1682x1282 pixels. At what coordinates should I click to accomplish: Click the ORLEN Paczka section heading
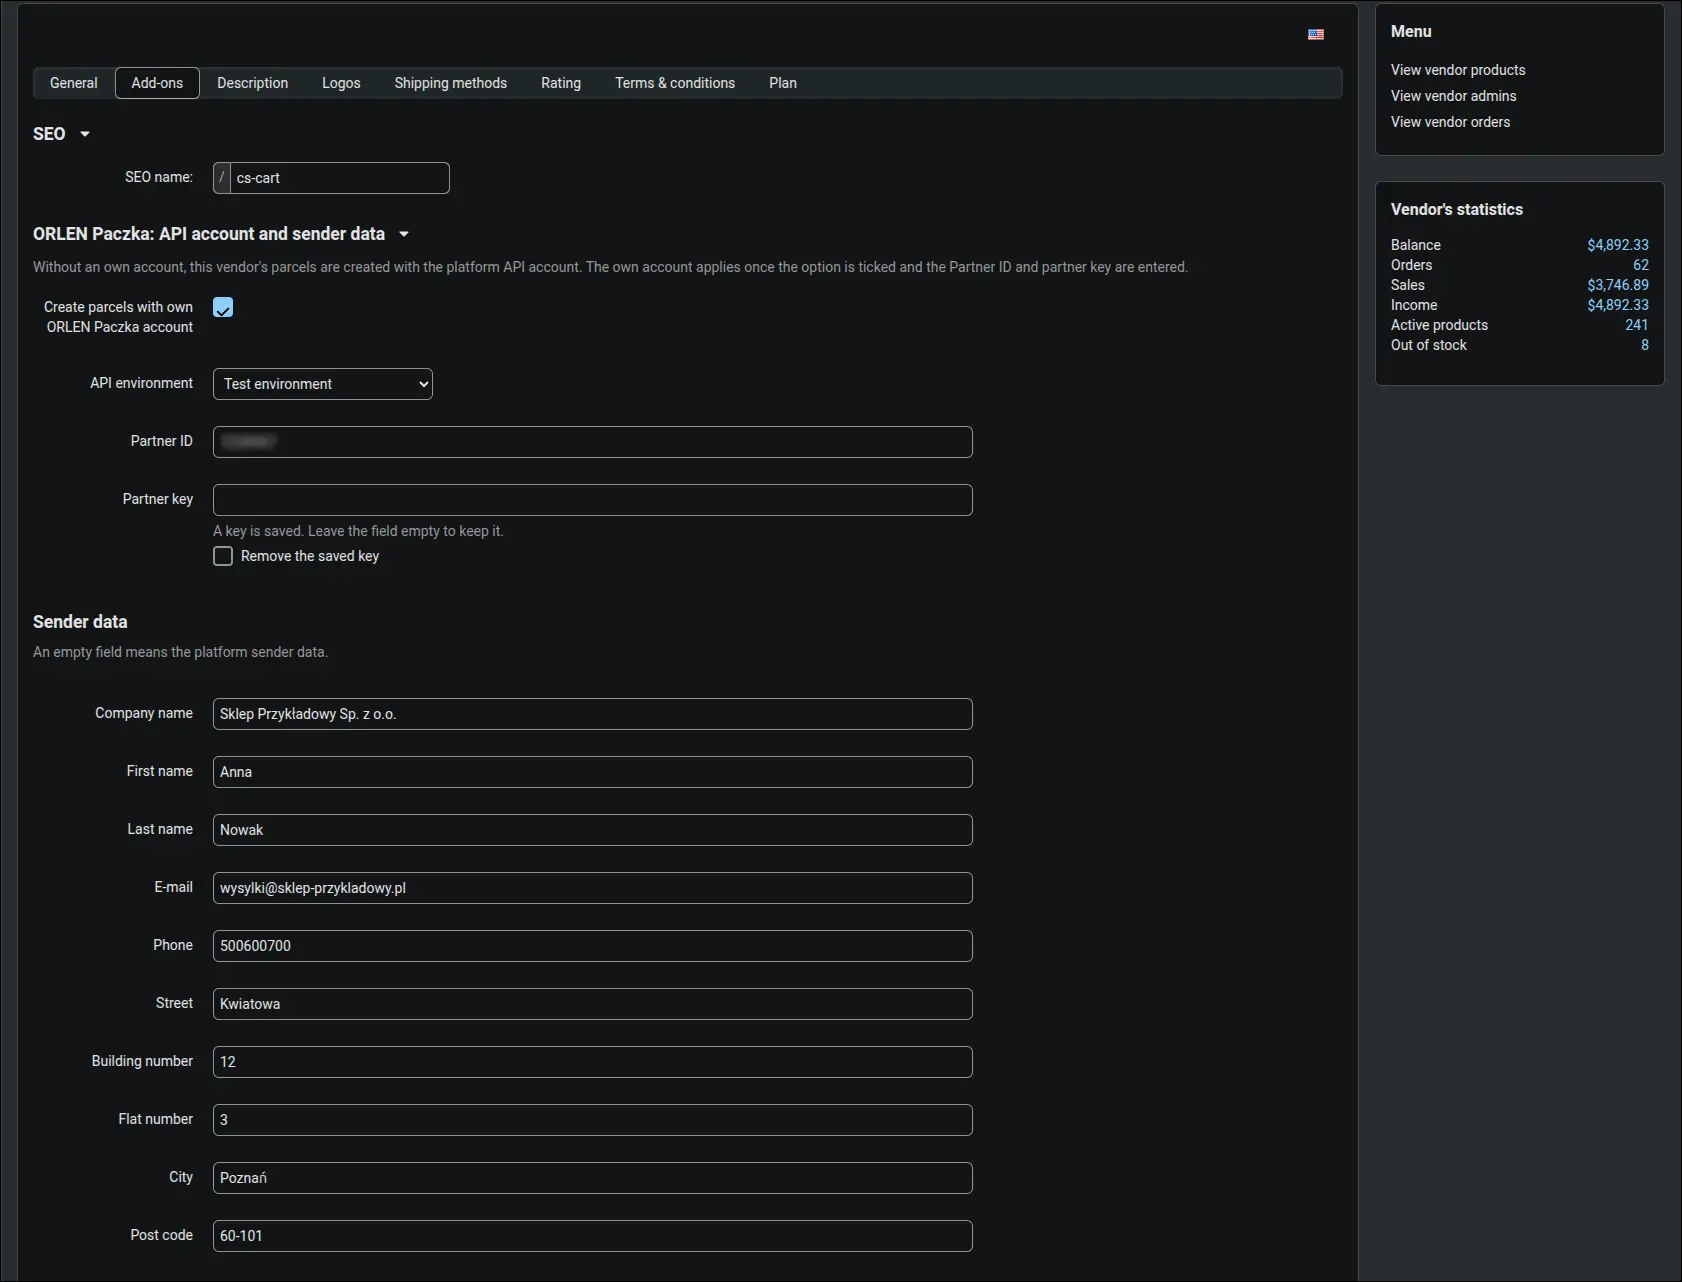209,234
